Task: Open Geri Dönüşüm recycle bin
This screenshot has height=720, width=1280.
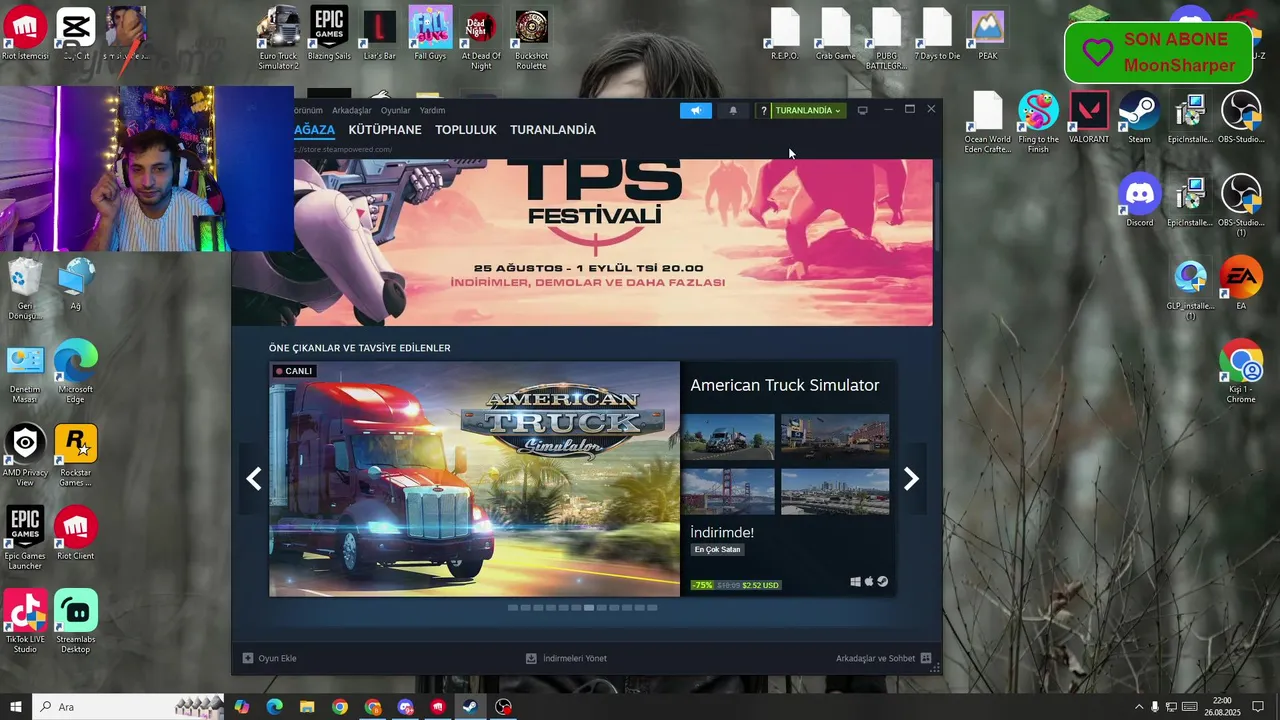Action: (25, 289)
